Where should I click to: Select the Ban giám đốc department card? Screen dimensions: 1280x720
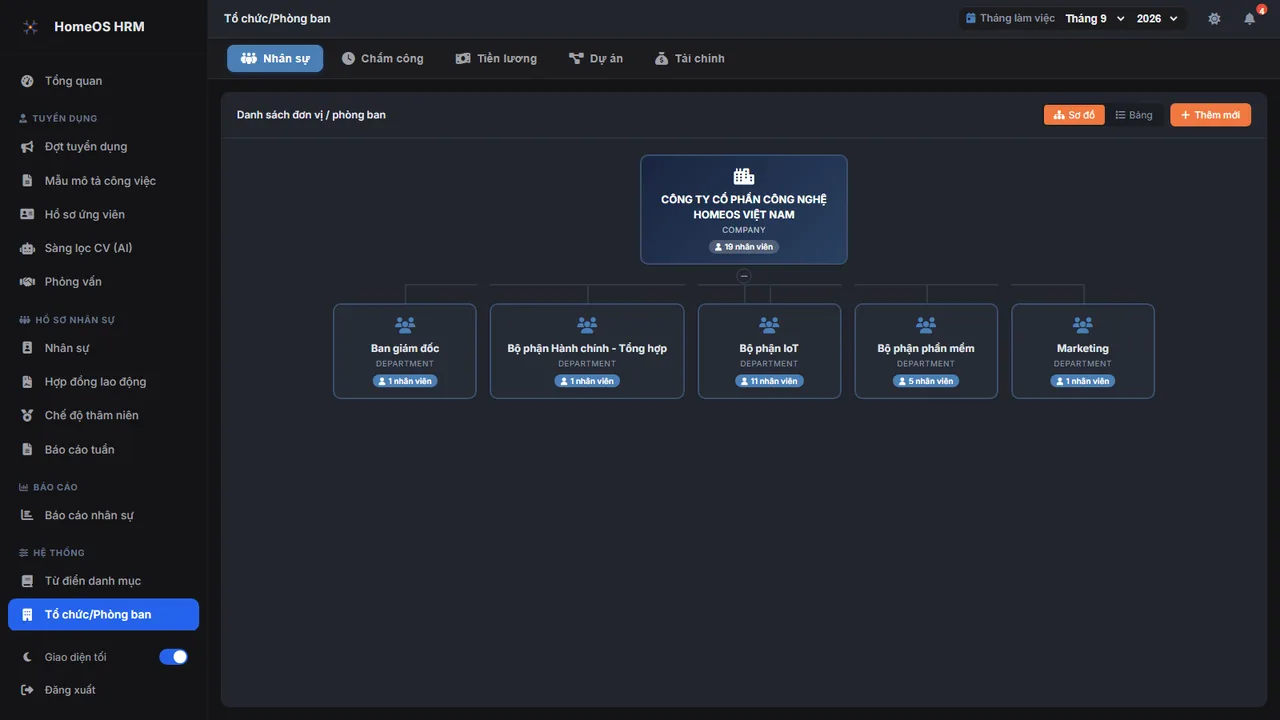tap(405, 351)
